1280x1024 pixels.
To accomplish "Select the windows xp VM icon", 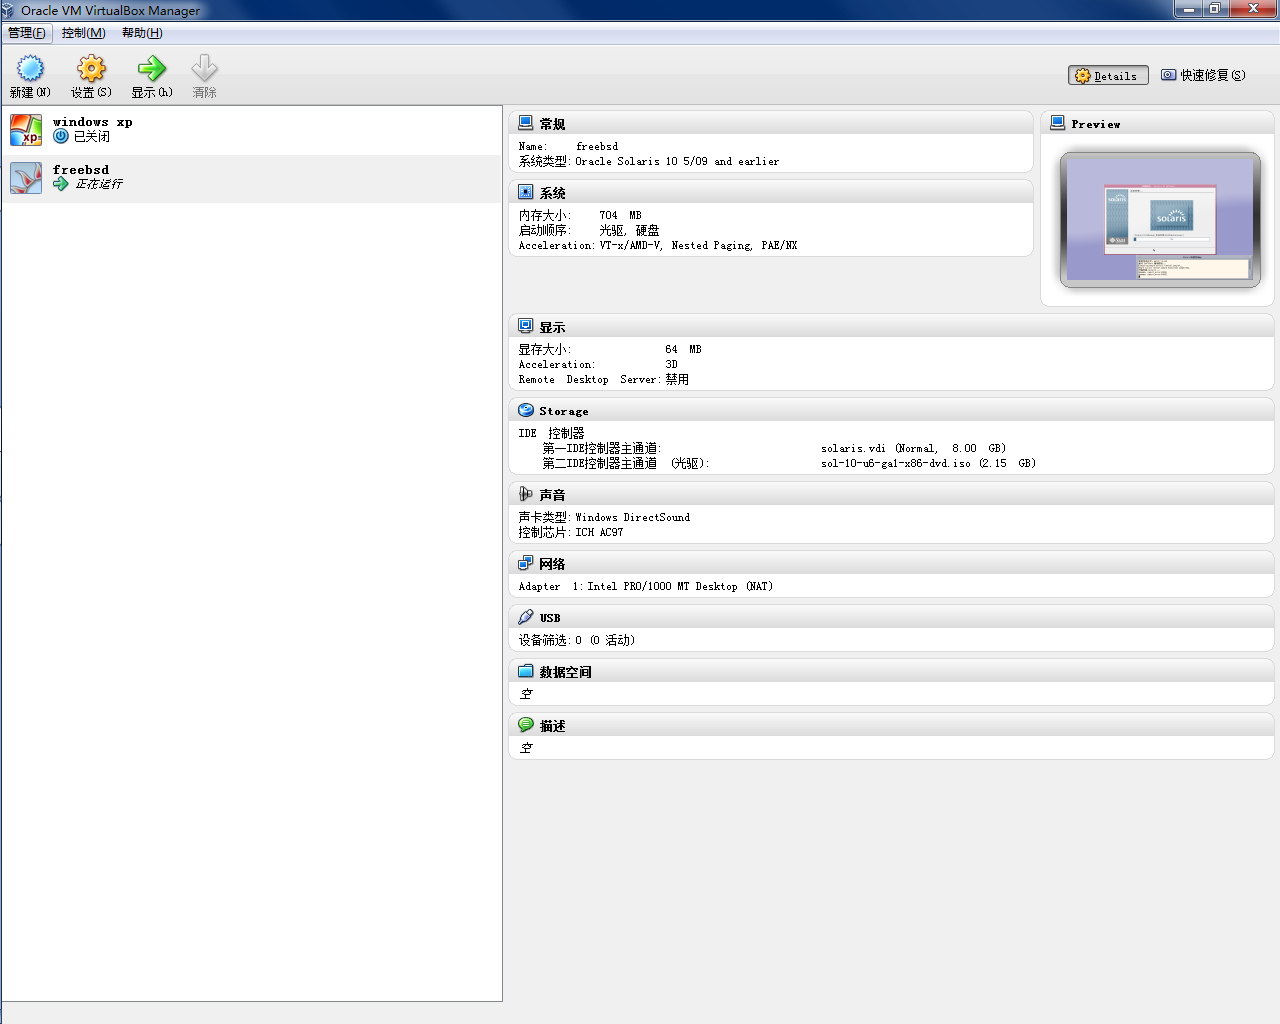I will (x=26, y=130).
